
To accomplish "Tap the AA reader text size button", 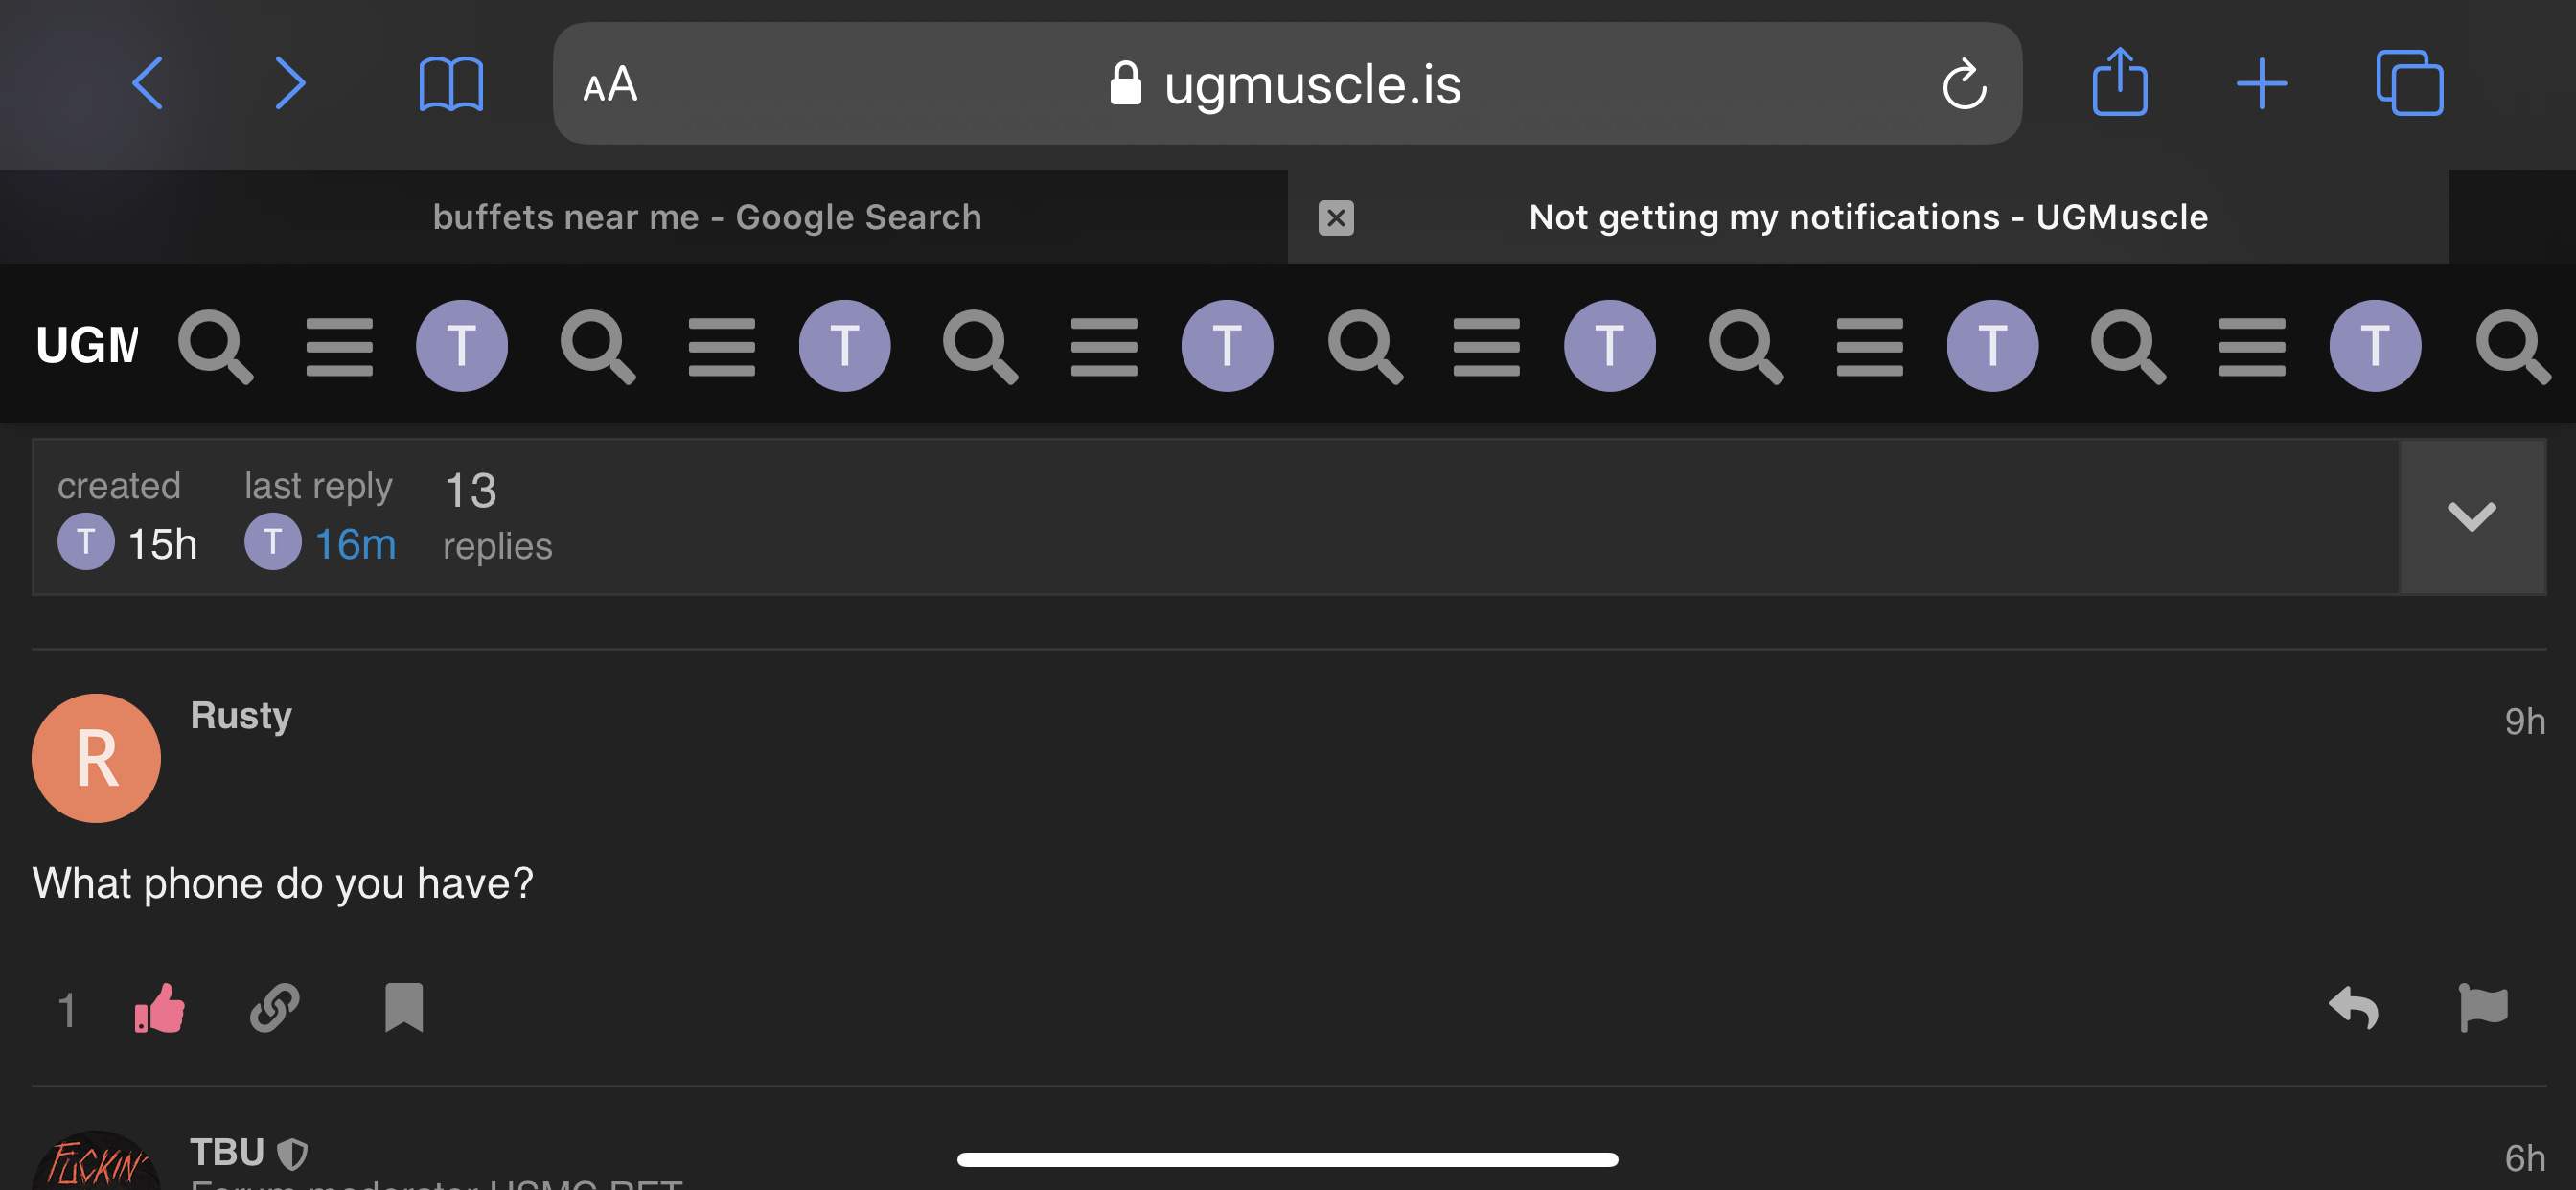I will click(610, 84).
